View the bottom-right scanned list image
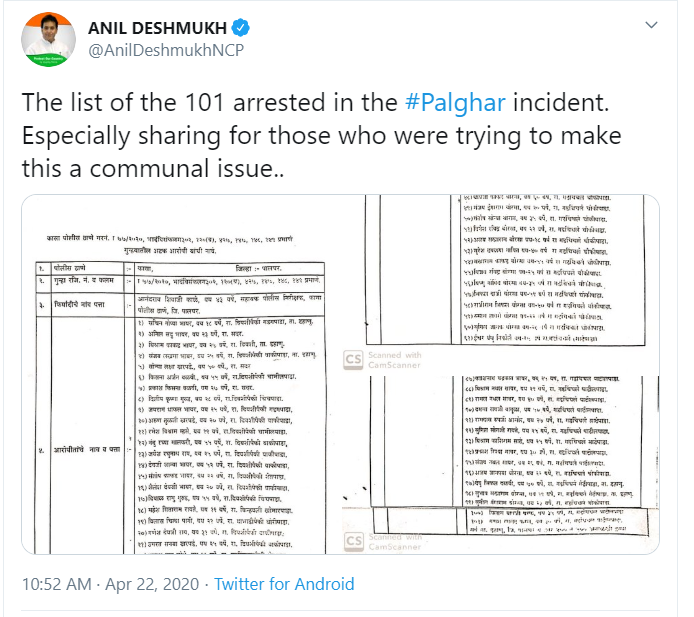The width and height of the screenshot is (694, 617). point(501,465)
